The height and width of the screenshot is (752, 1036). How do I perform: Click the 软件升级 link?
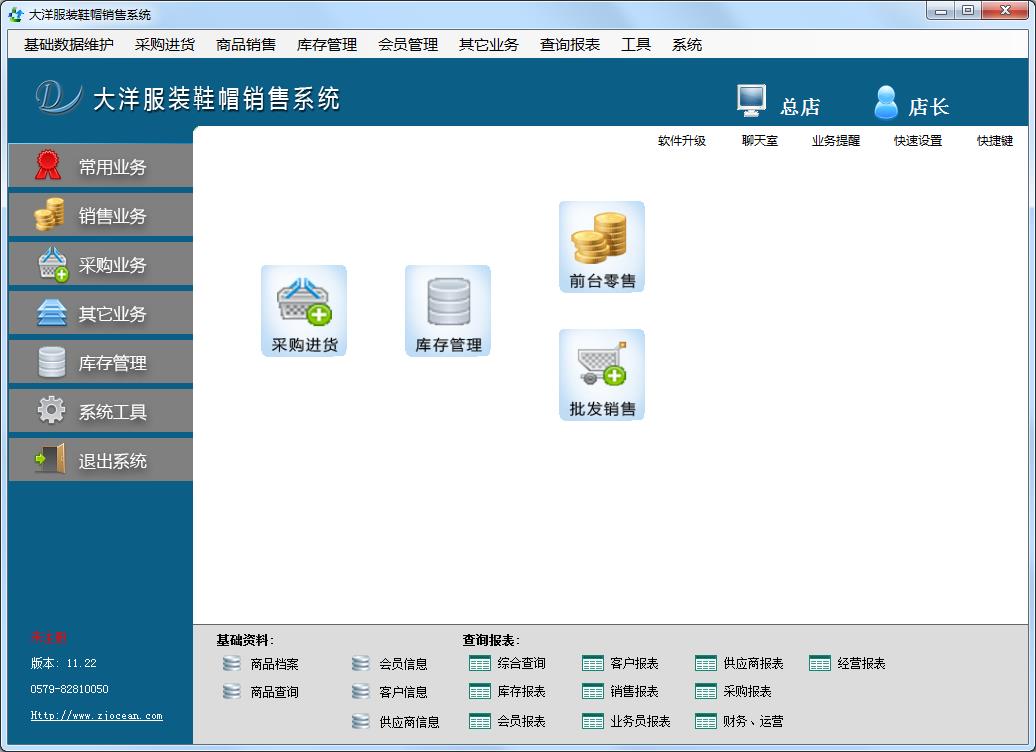point(682,141)
